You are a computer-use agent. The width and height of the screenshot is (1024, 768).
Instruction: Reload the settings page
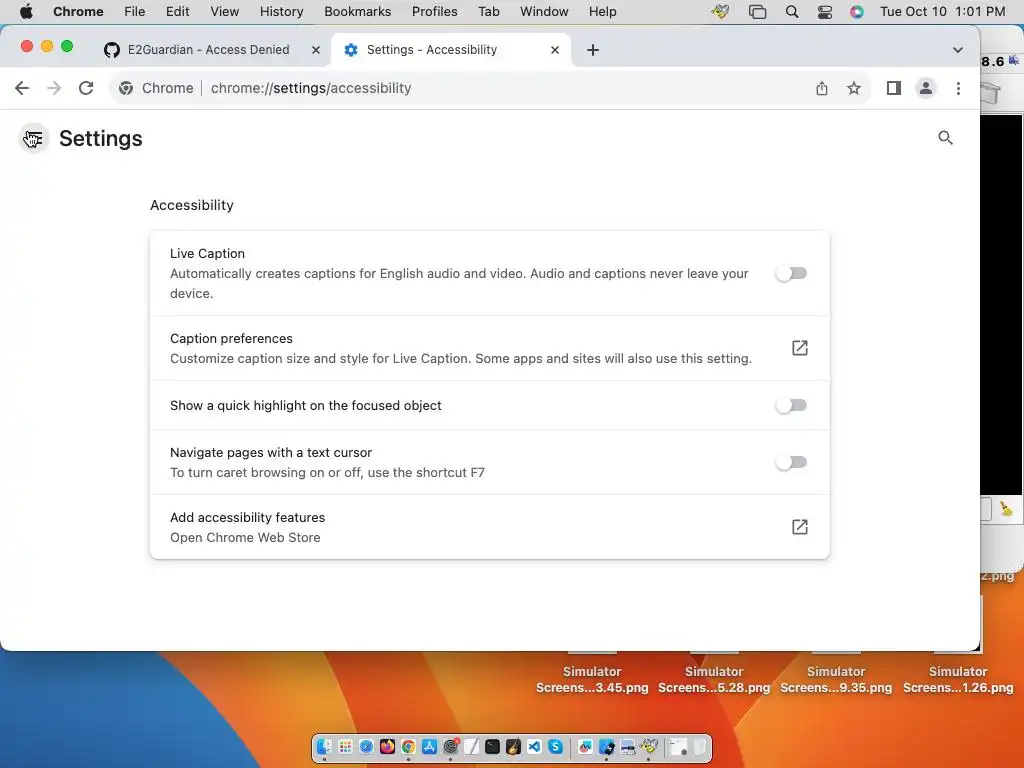point(86,88)
